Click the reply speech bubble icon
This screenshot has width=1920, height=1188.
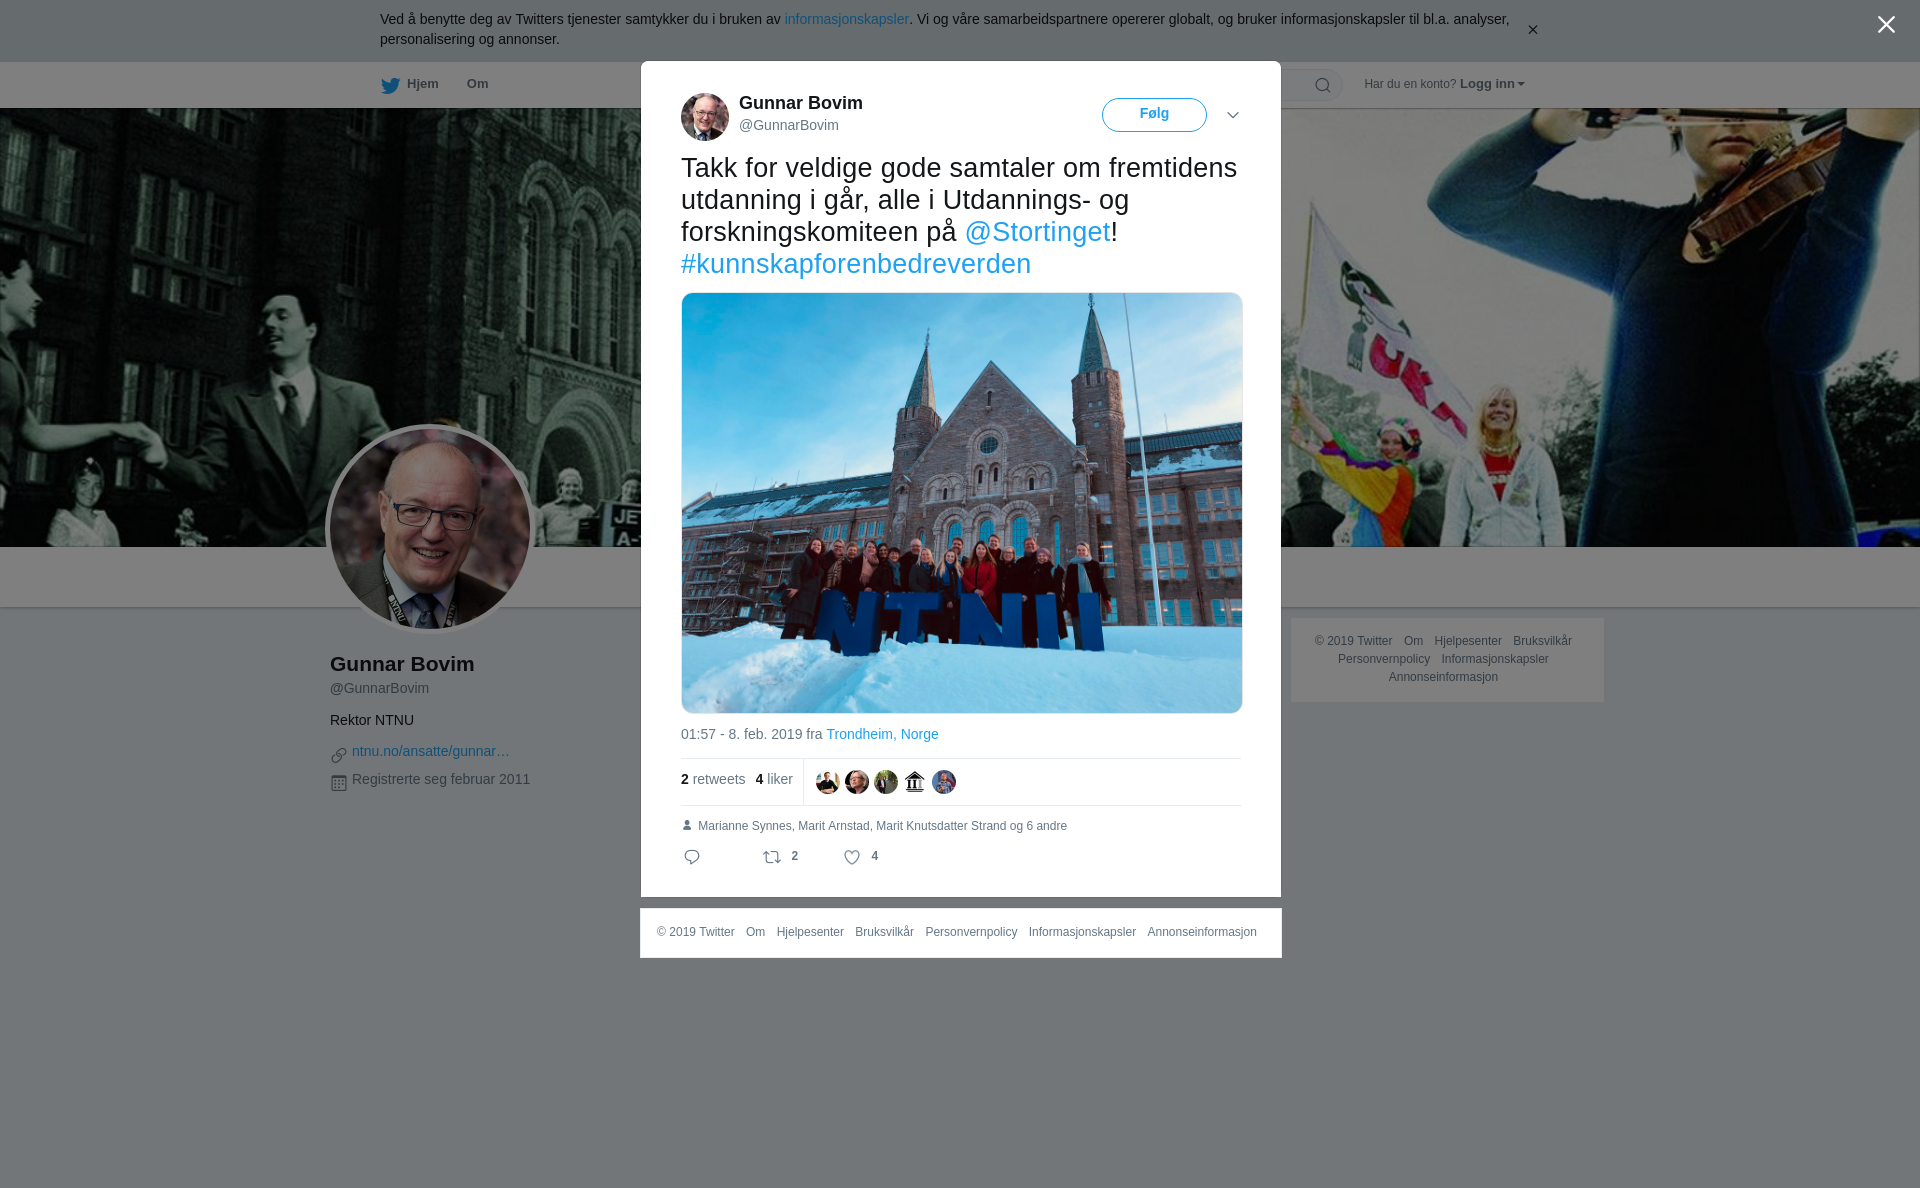pyautogui.click(x=692, y=857)
